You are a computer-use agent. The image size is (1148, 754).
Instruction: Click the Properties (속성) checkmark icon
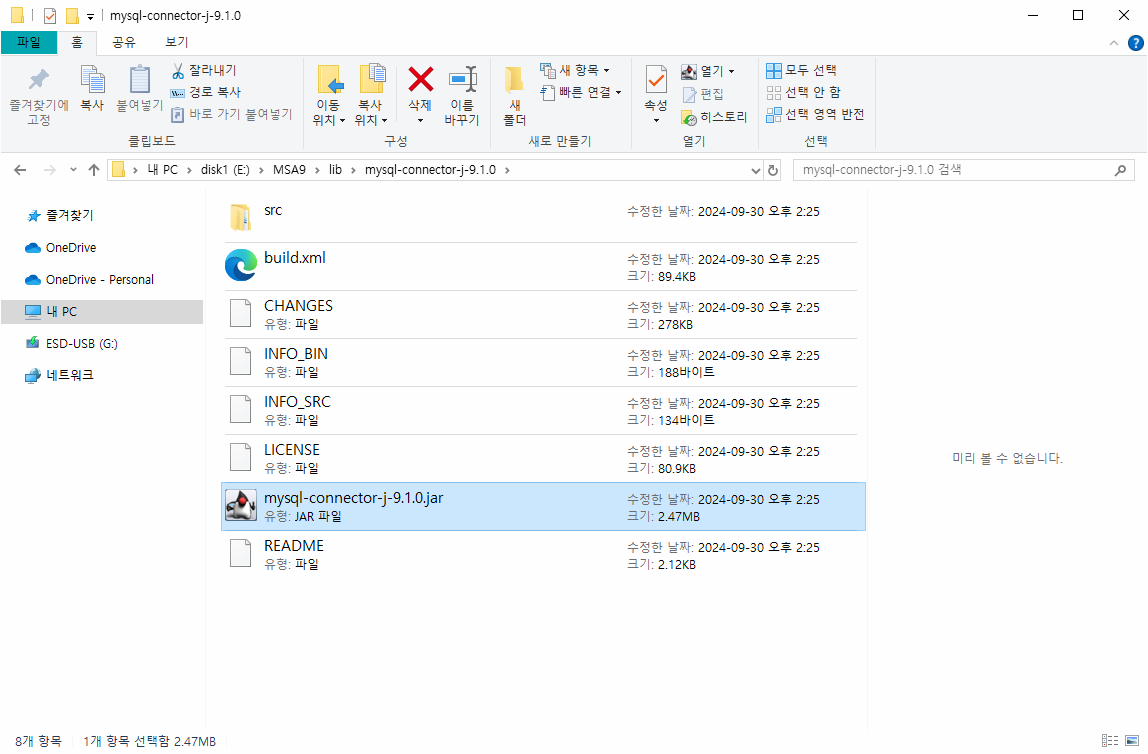point(656,80)
